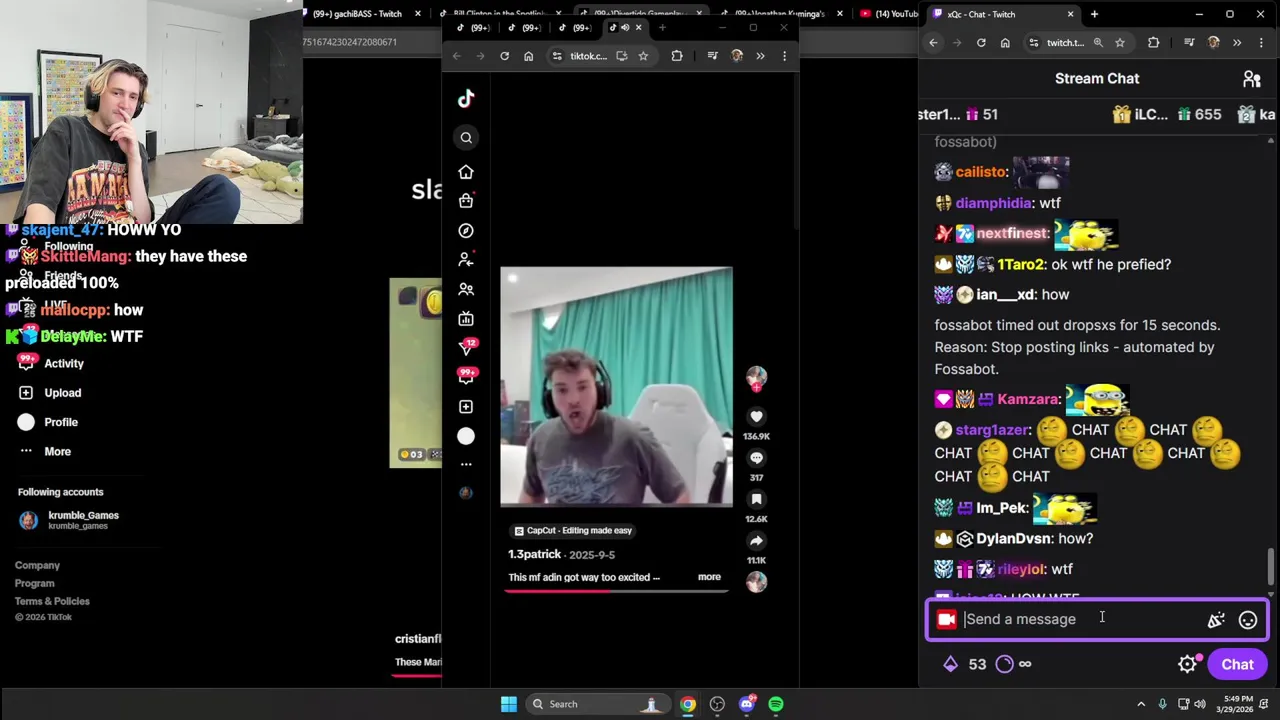
Task: Open TikTok search in the sidebar
Action: pyautogui.click(x=466, y=138)
